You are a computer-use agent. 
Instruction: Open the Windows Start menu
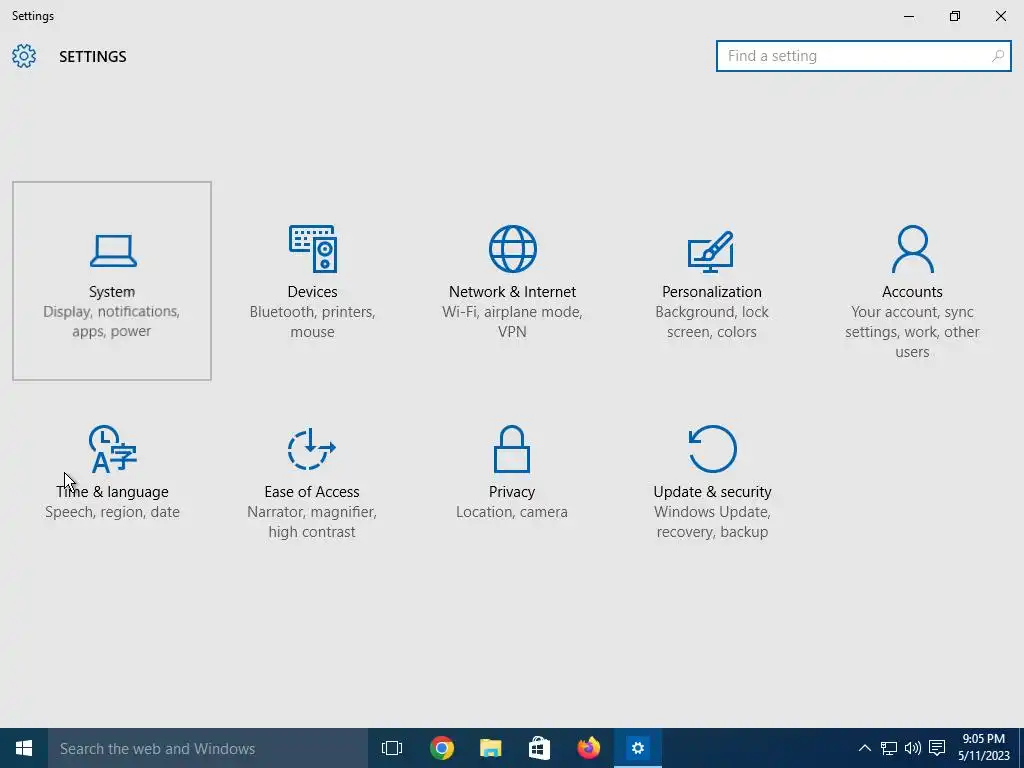point(24,748)
